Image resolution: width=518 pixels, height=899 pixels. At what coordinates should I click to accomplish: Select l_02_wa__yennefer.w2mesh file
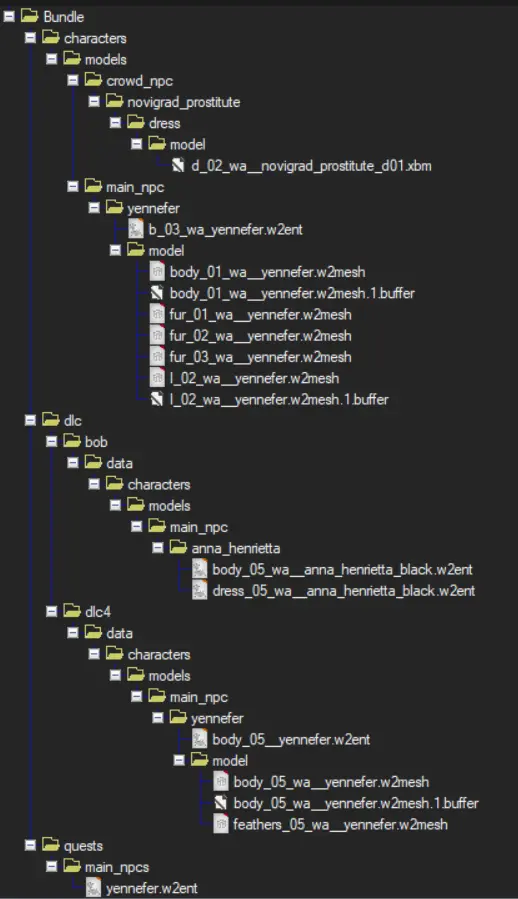point(254,378)
